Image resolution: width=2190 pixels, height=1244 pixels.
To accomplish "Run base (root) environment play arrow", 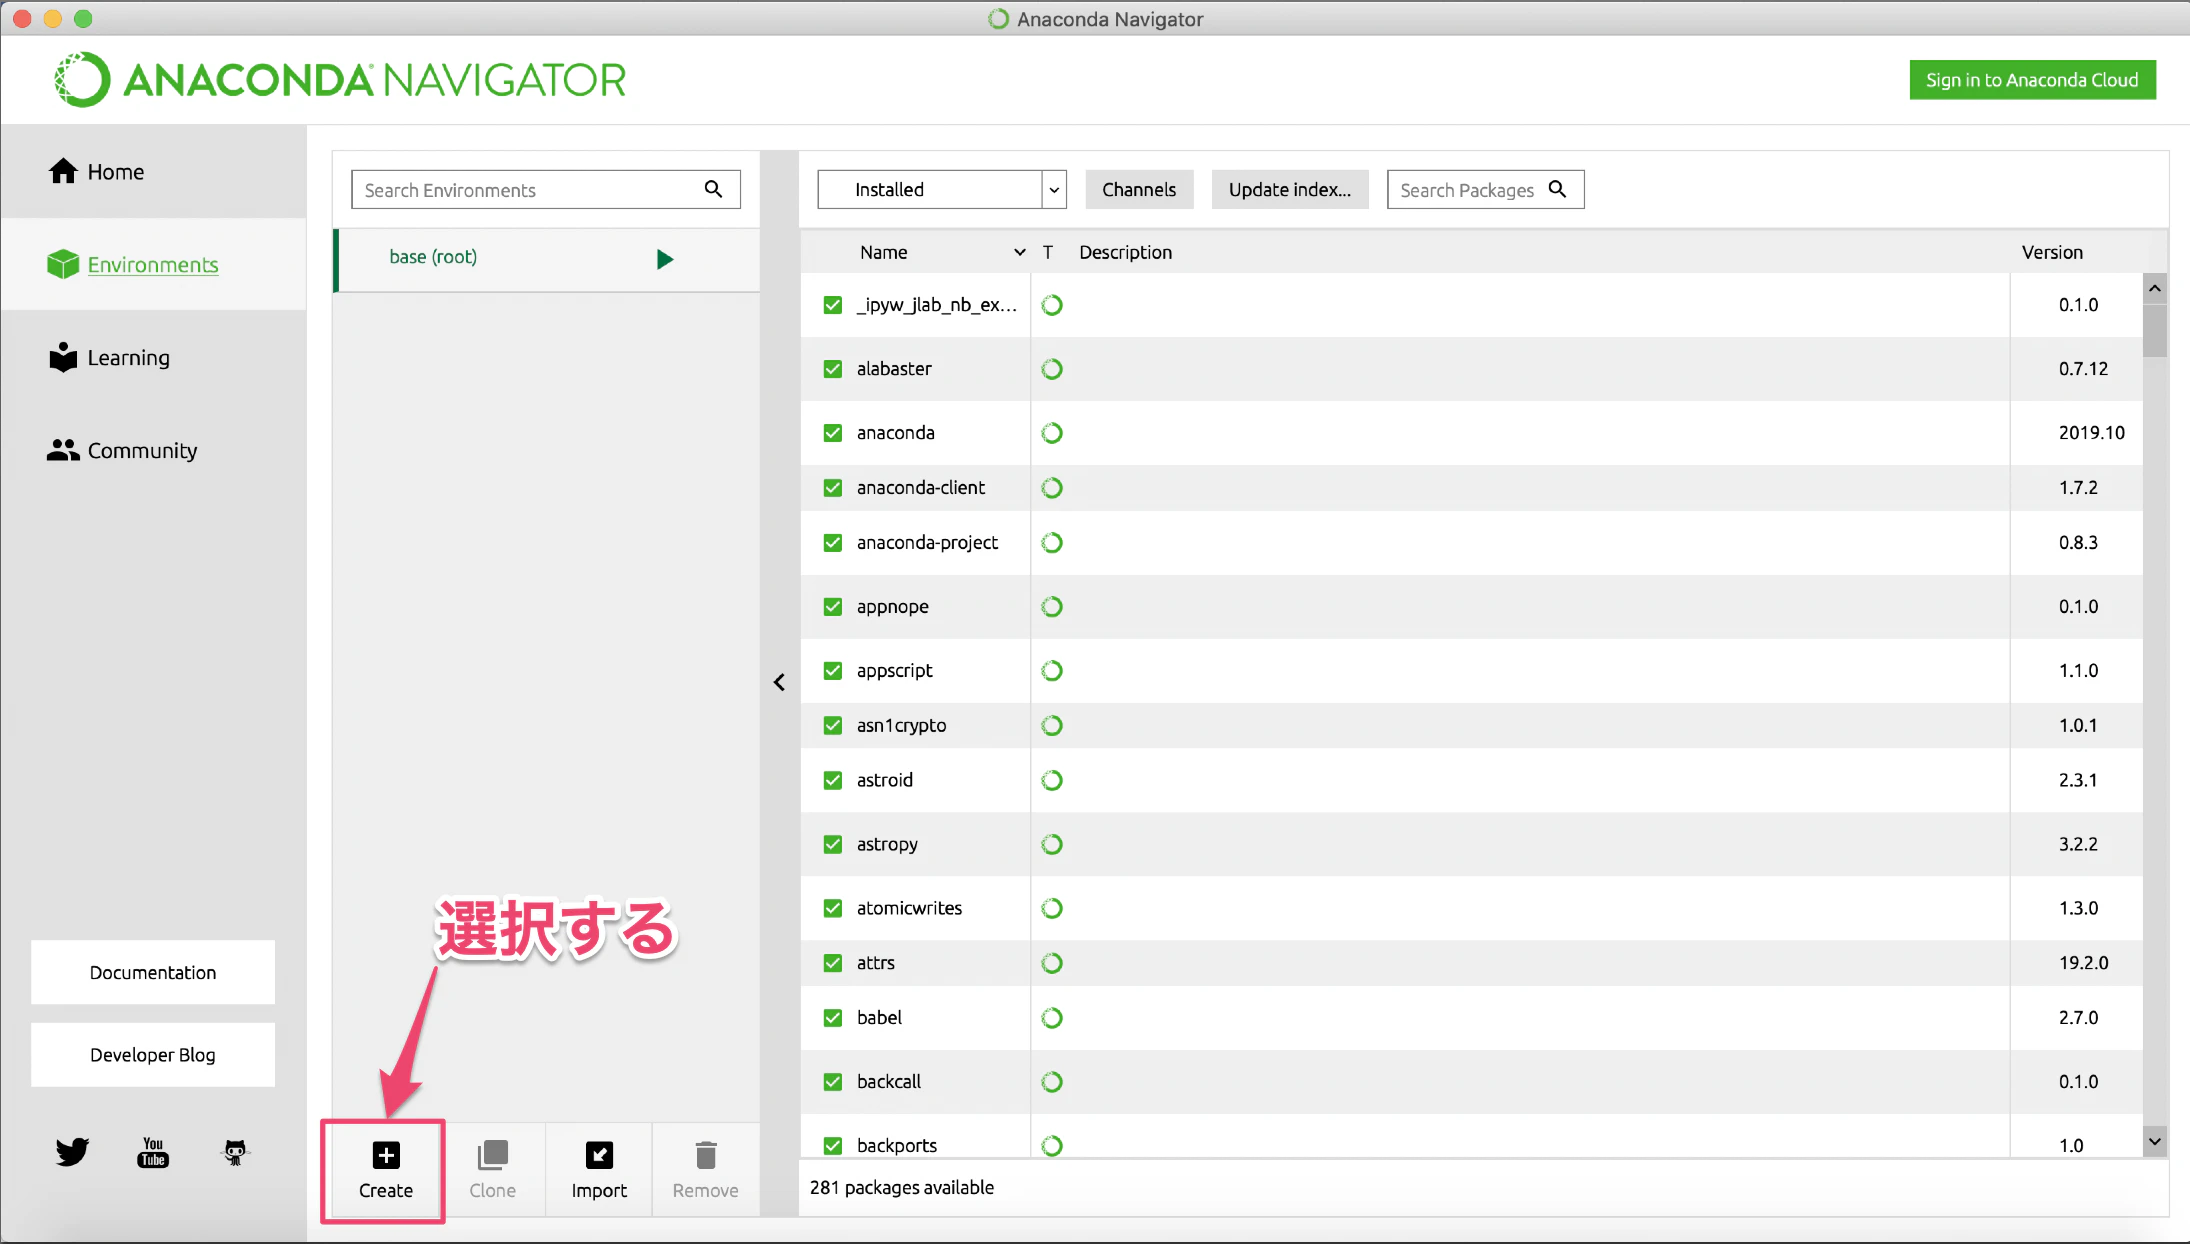I will coord(665,259).
